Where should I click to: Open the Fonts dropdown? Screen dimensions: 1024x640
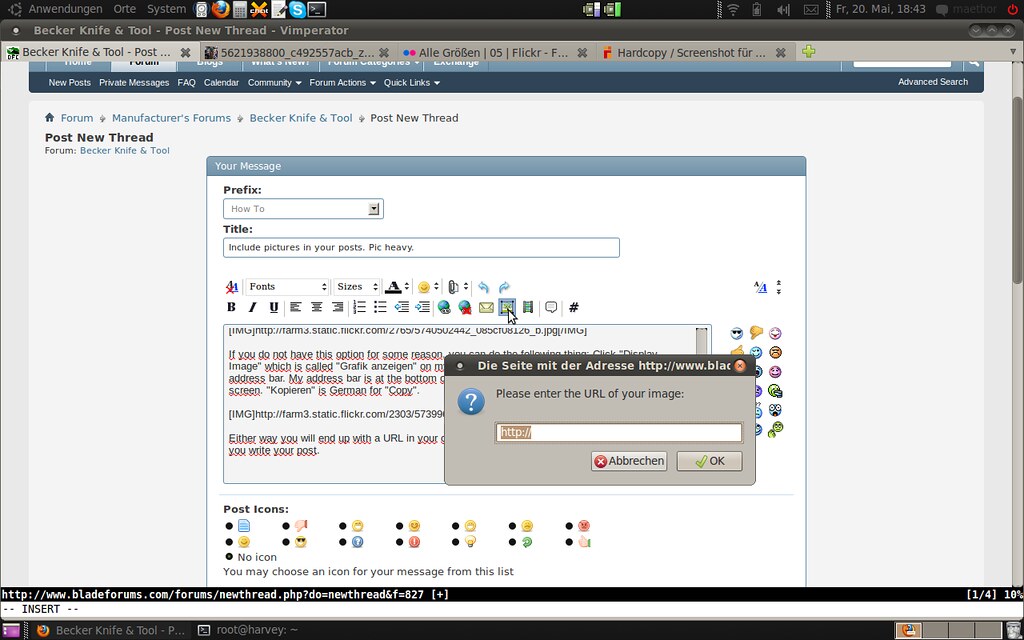287,287
